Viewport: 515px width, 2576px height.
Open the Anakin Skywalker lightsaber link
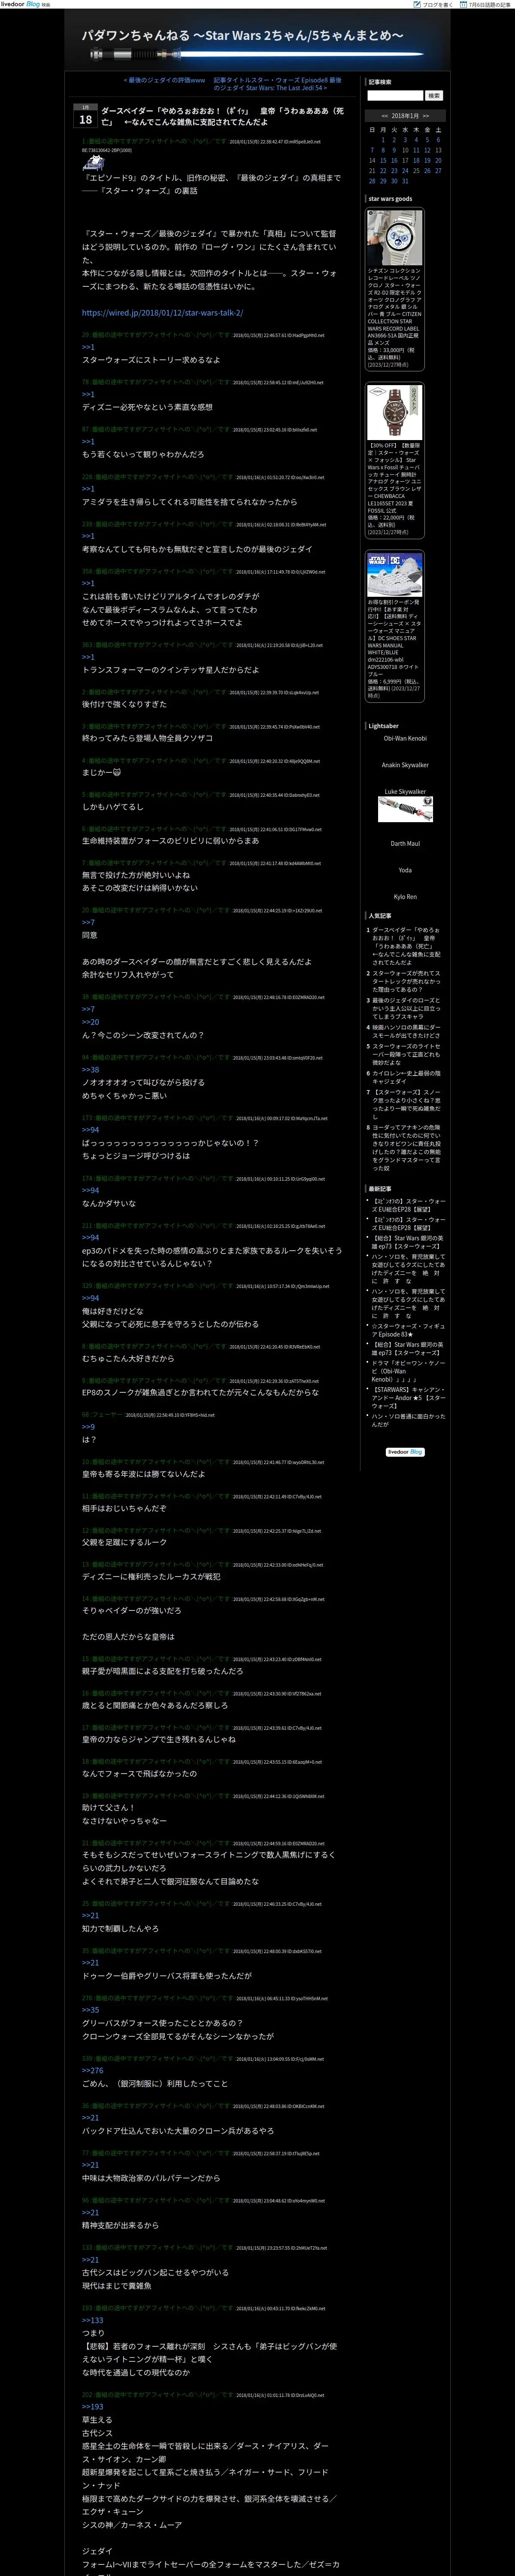click(405, 765)
